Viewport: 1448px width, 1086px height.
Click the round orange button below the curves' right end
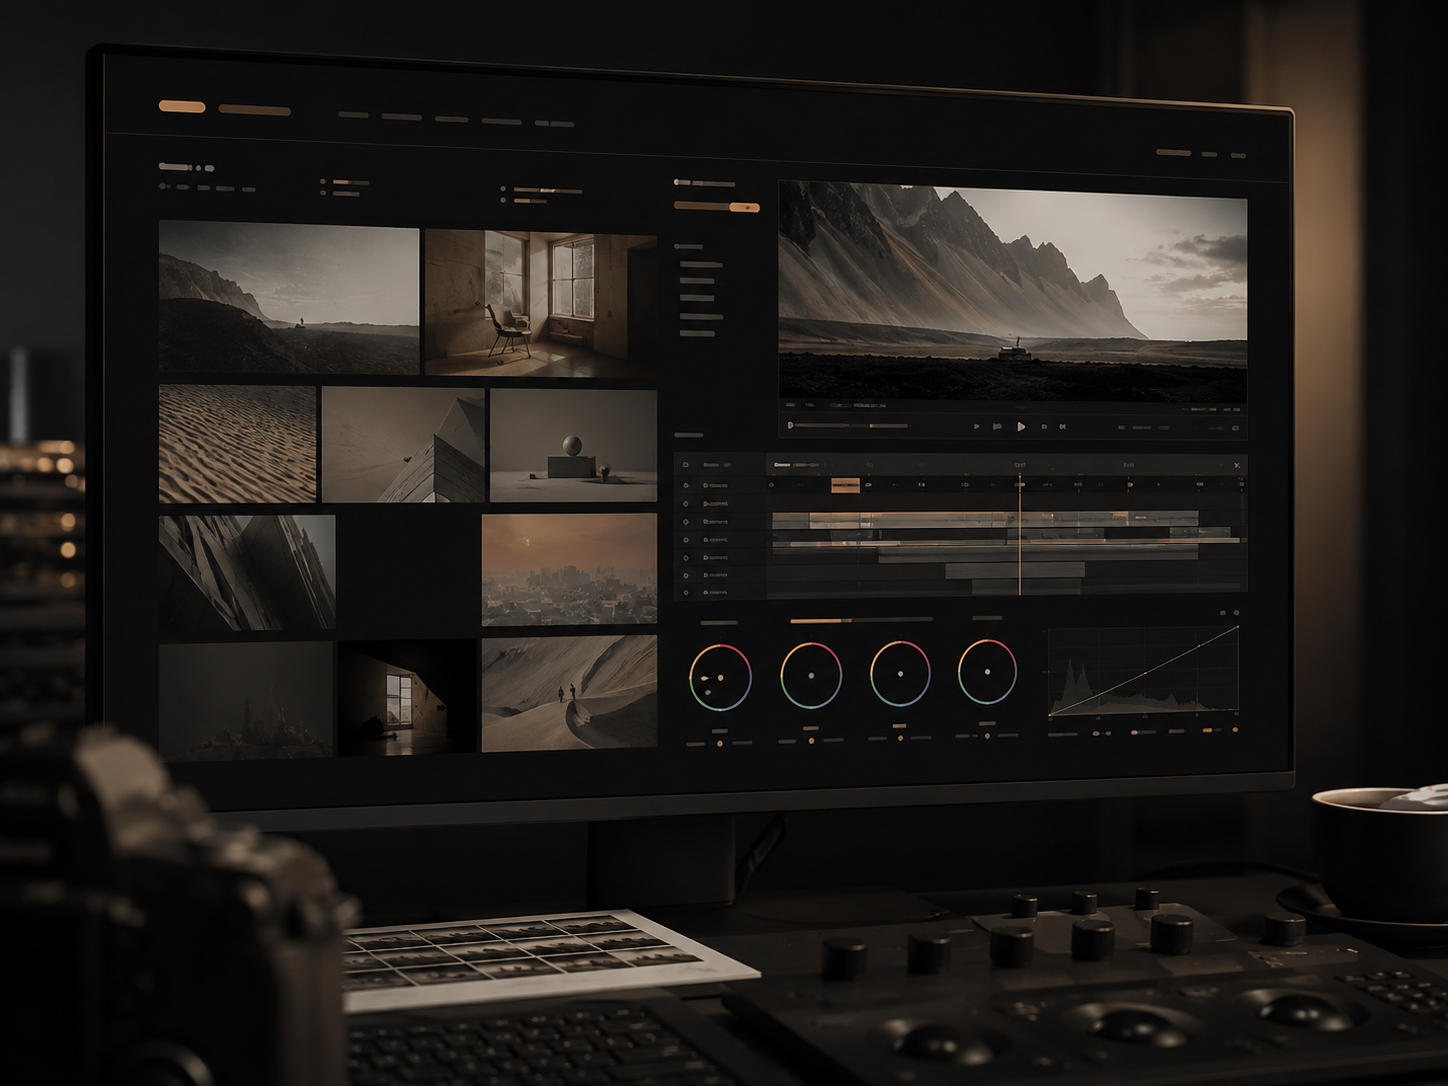tap(1236, 730)
